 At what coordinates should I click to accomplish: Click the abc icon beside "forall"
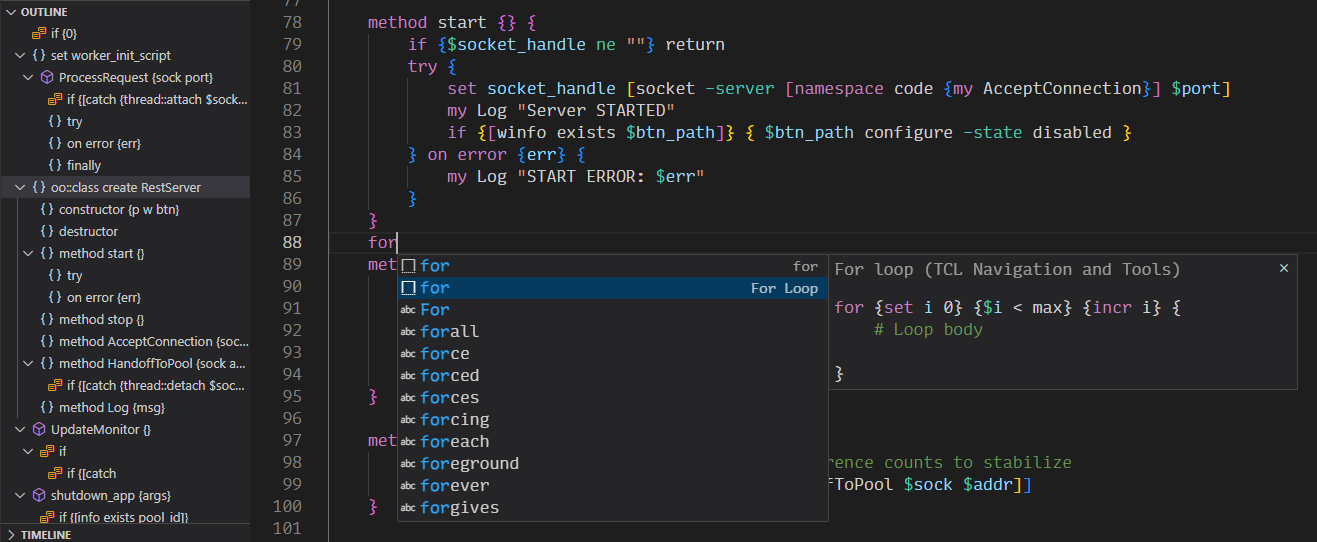pyautogui.click(x=408, y=332)
